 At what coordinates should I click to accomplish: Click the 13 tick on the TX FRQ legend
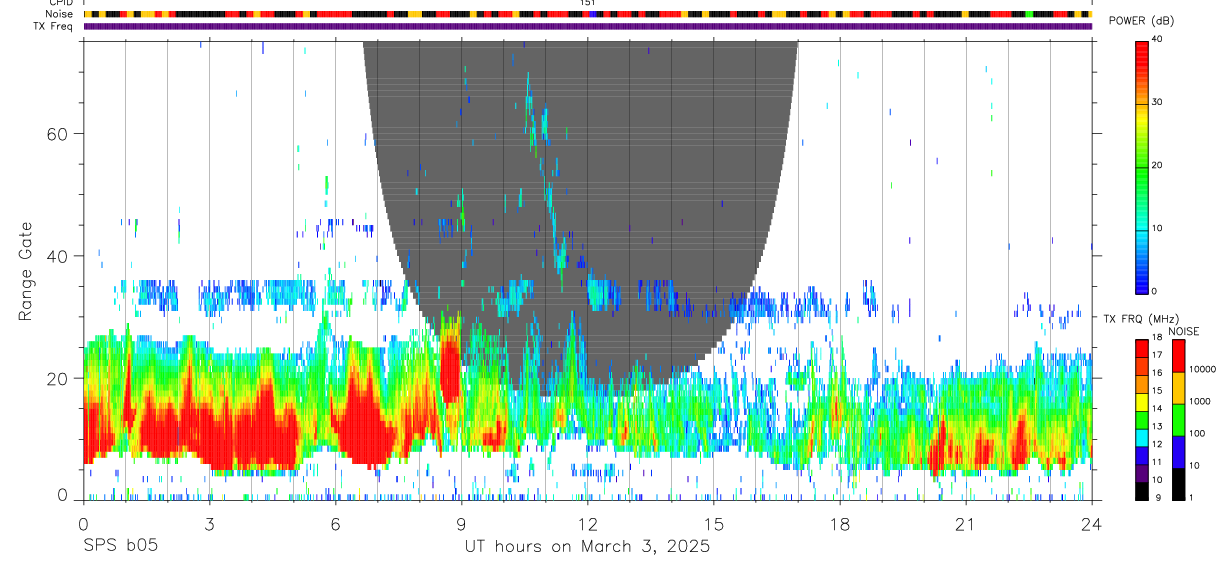[1158, 426]
